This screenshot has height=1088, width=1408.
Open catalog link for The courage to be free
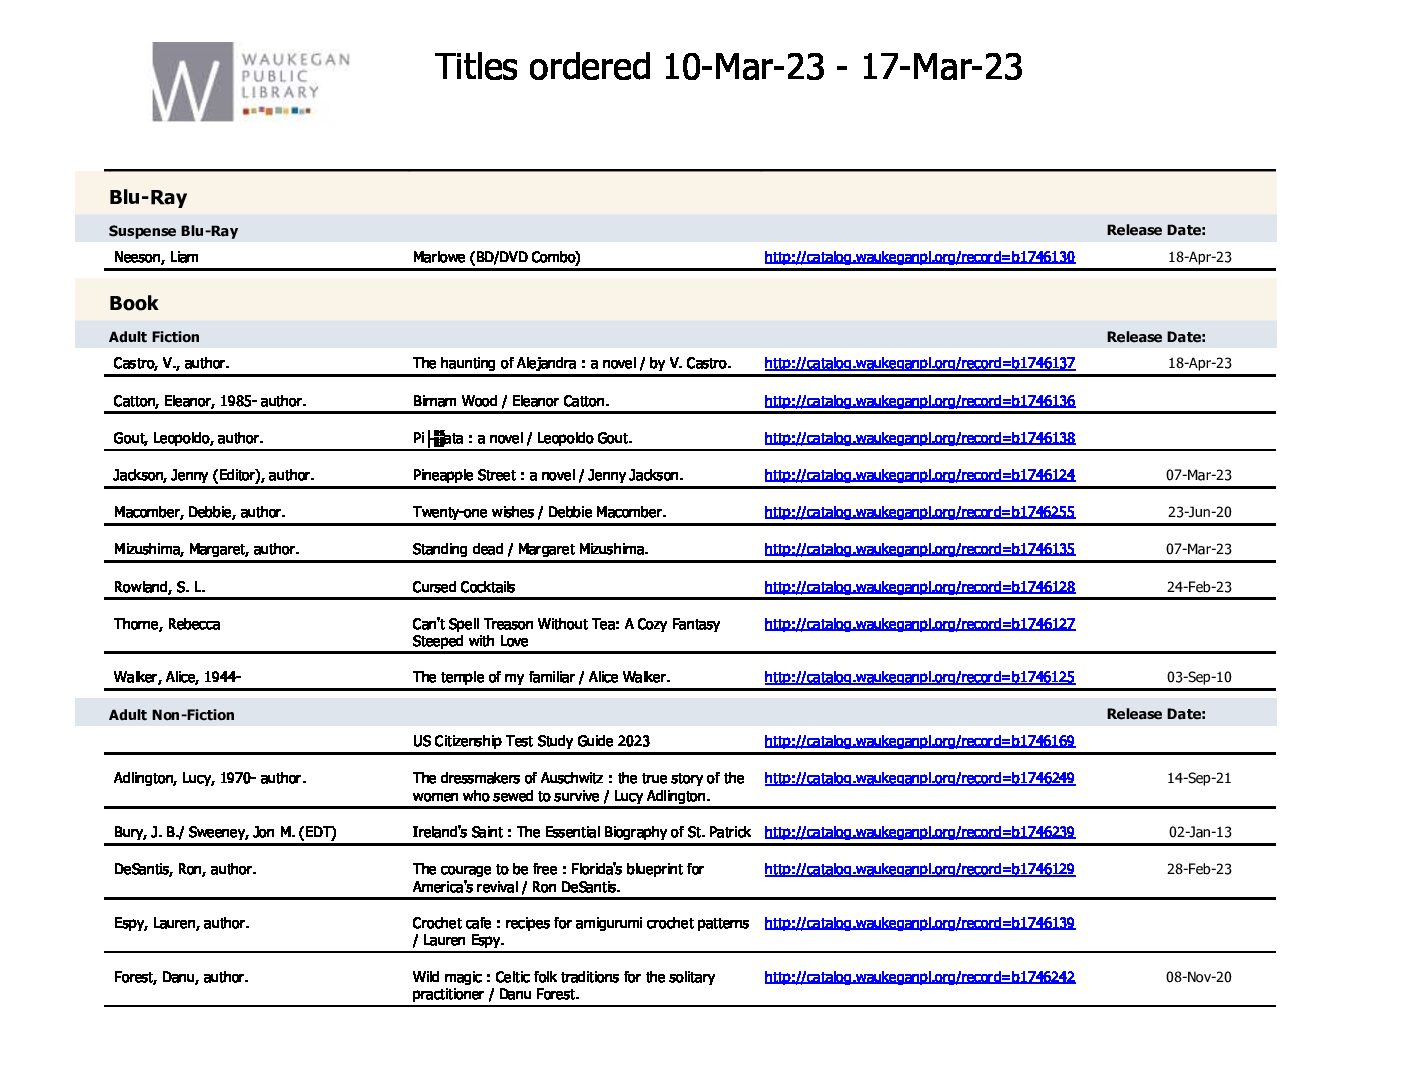(919, 869)
